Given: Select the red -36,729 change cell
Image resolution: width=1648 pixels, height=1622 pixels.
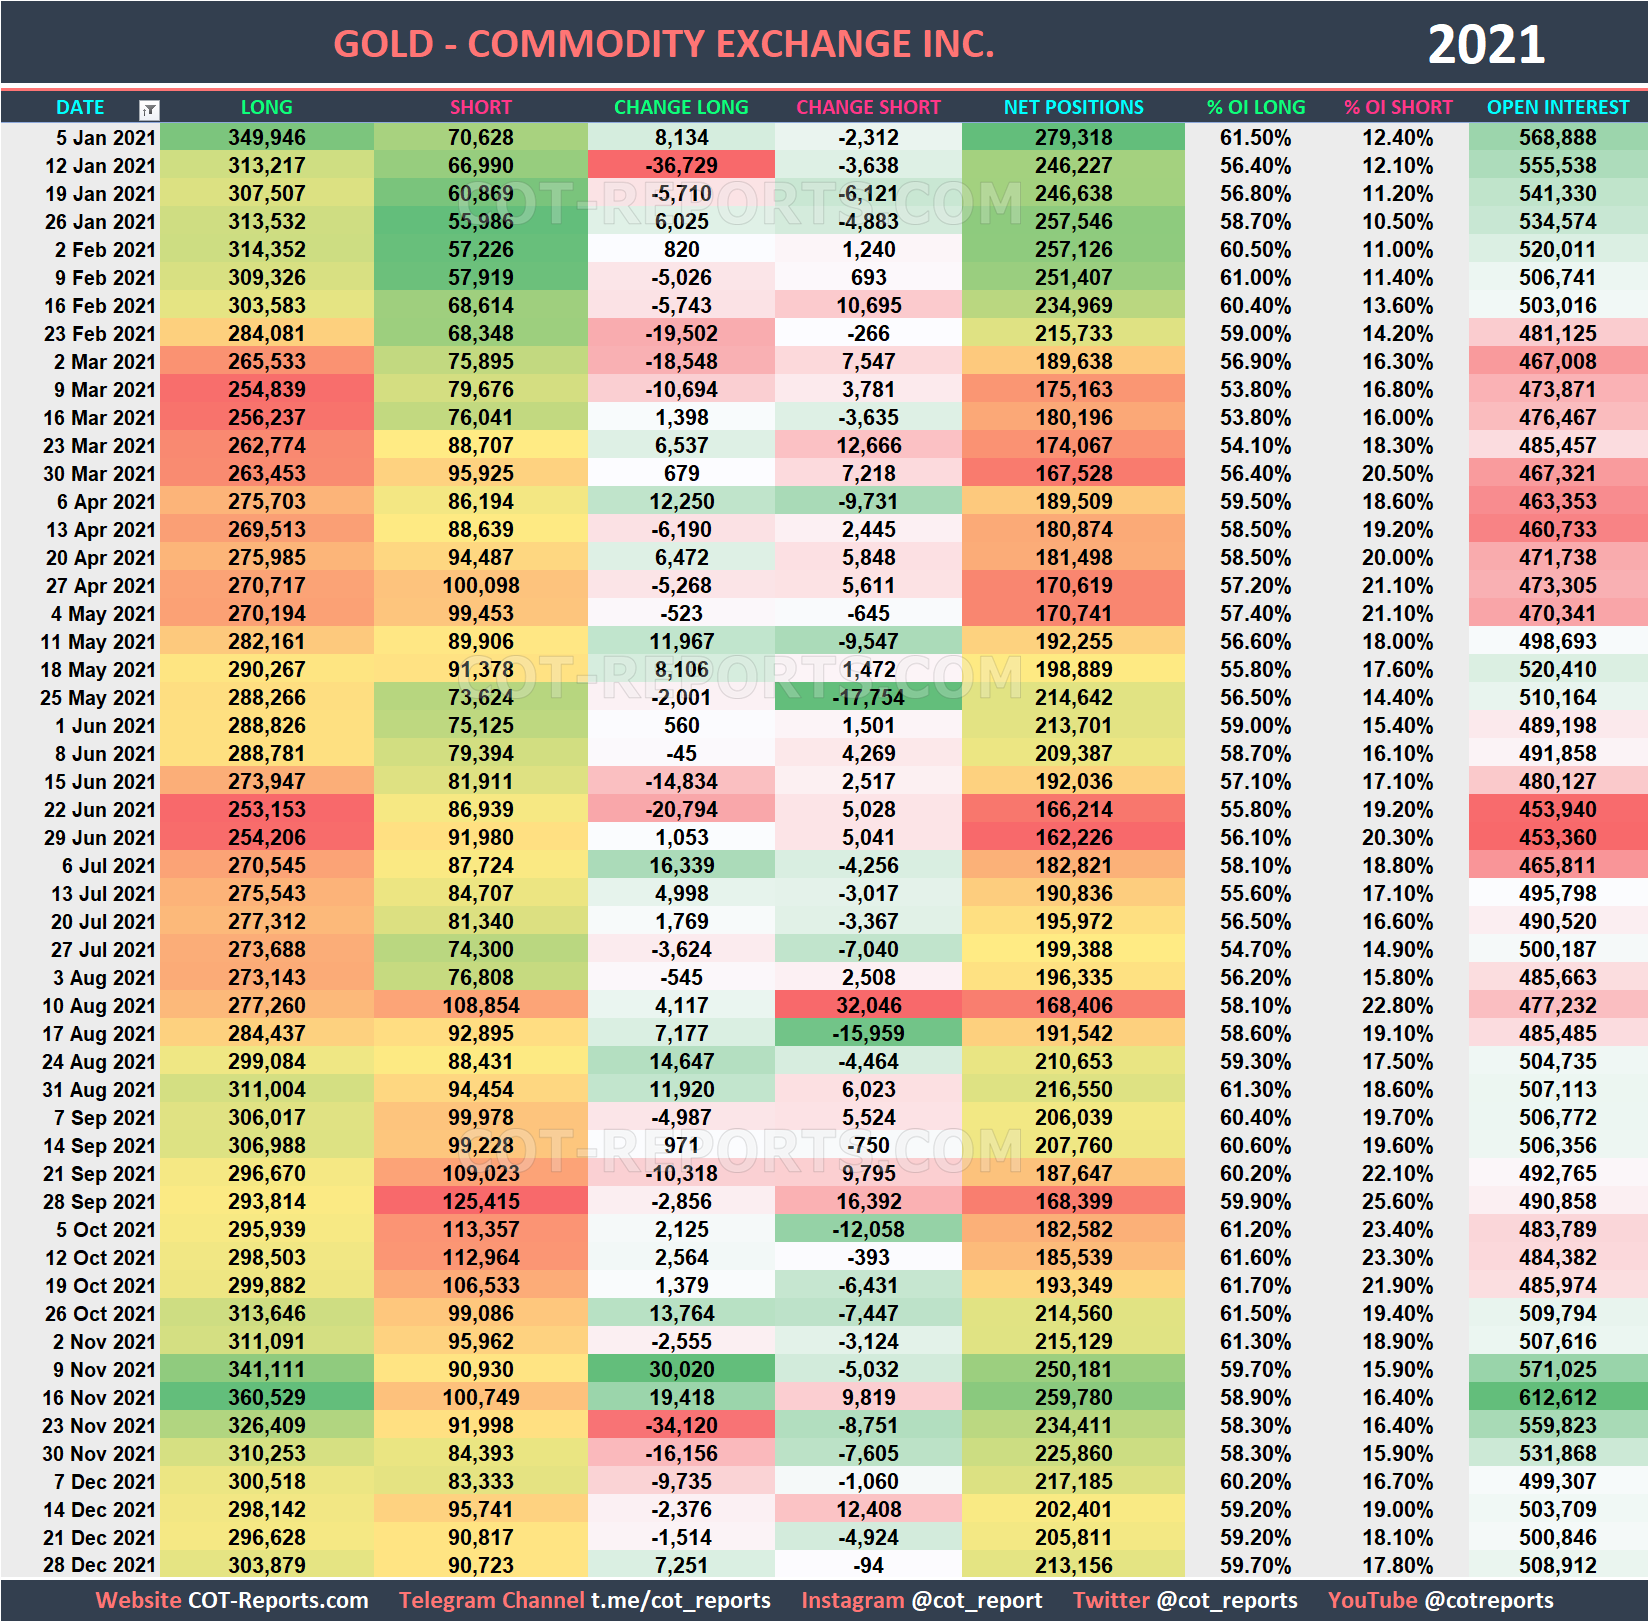Looking at the screenshot, I should (681, 166).
